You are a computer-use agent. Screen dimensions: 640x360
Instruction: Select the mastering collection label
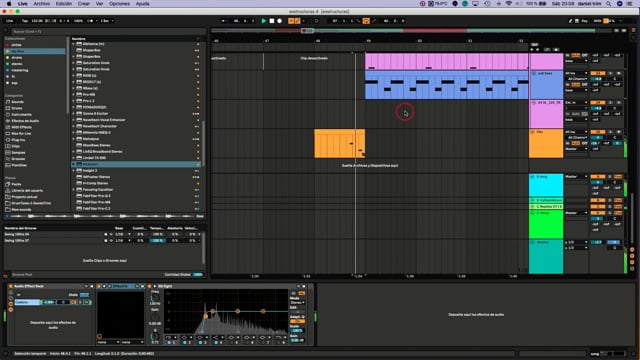coord(20,70)
